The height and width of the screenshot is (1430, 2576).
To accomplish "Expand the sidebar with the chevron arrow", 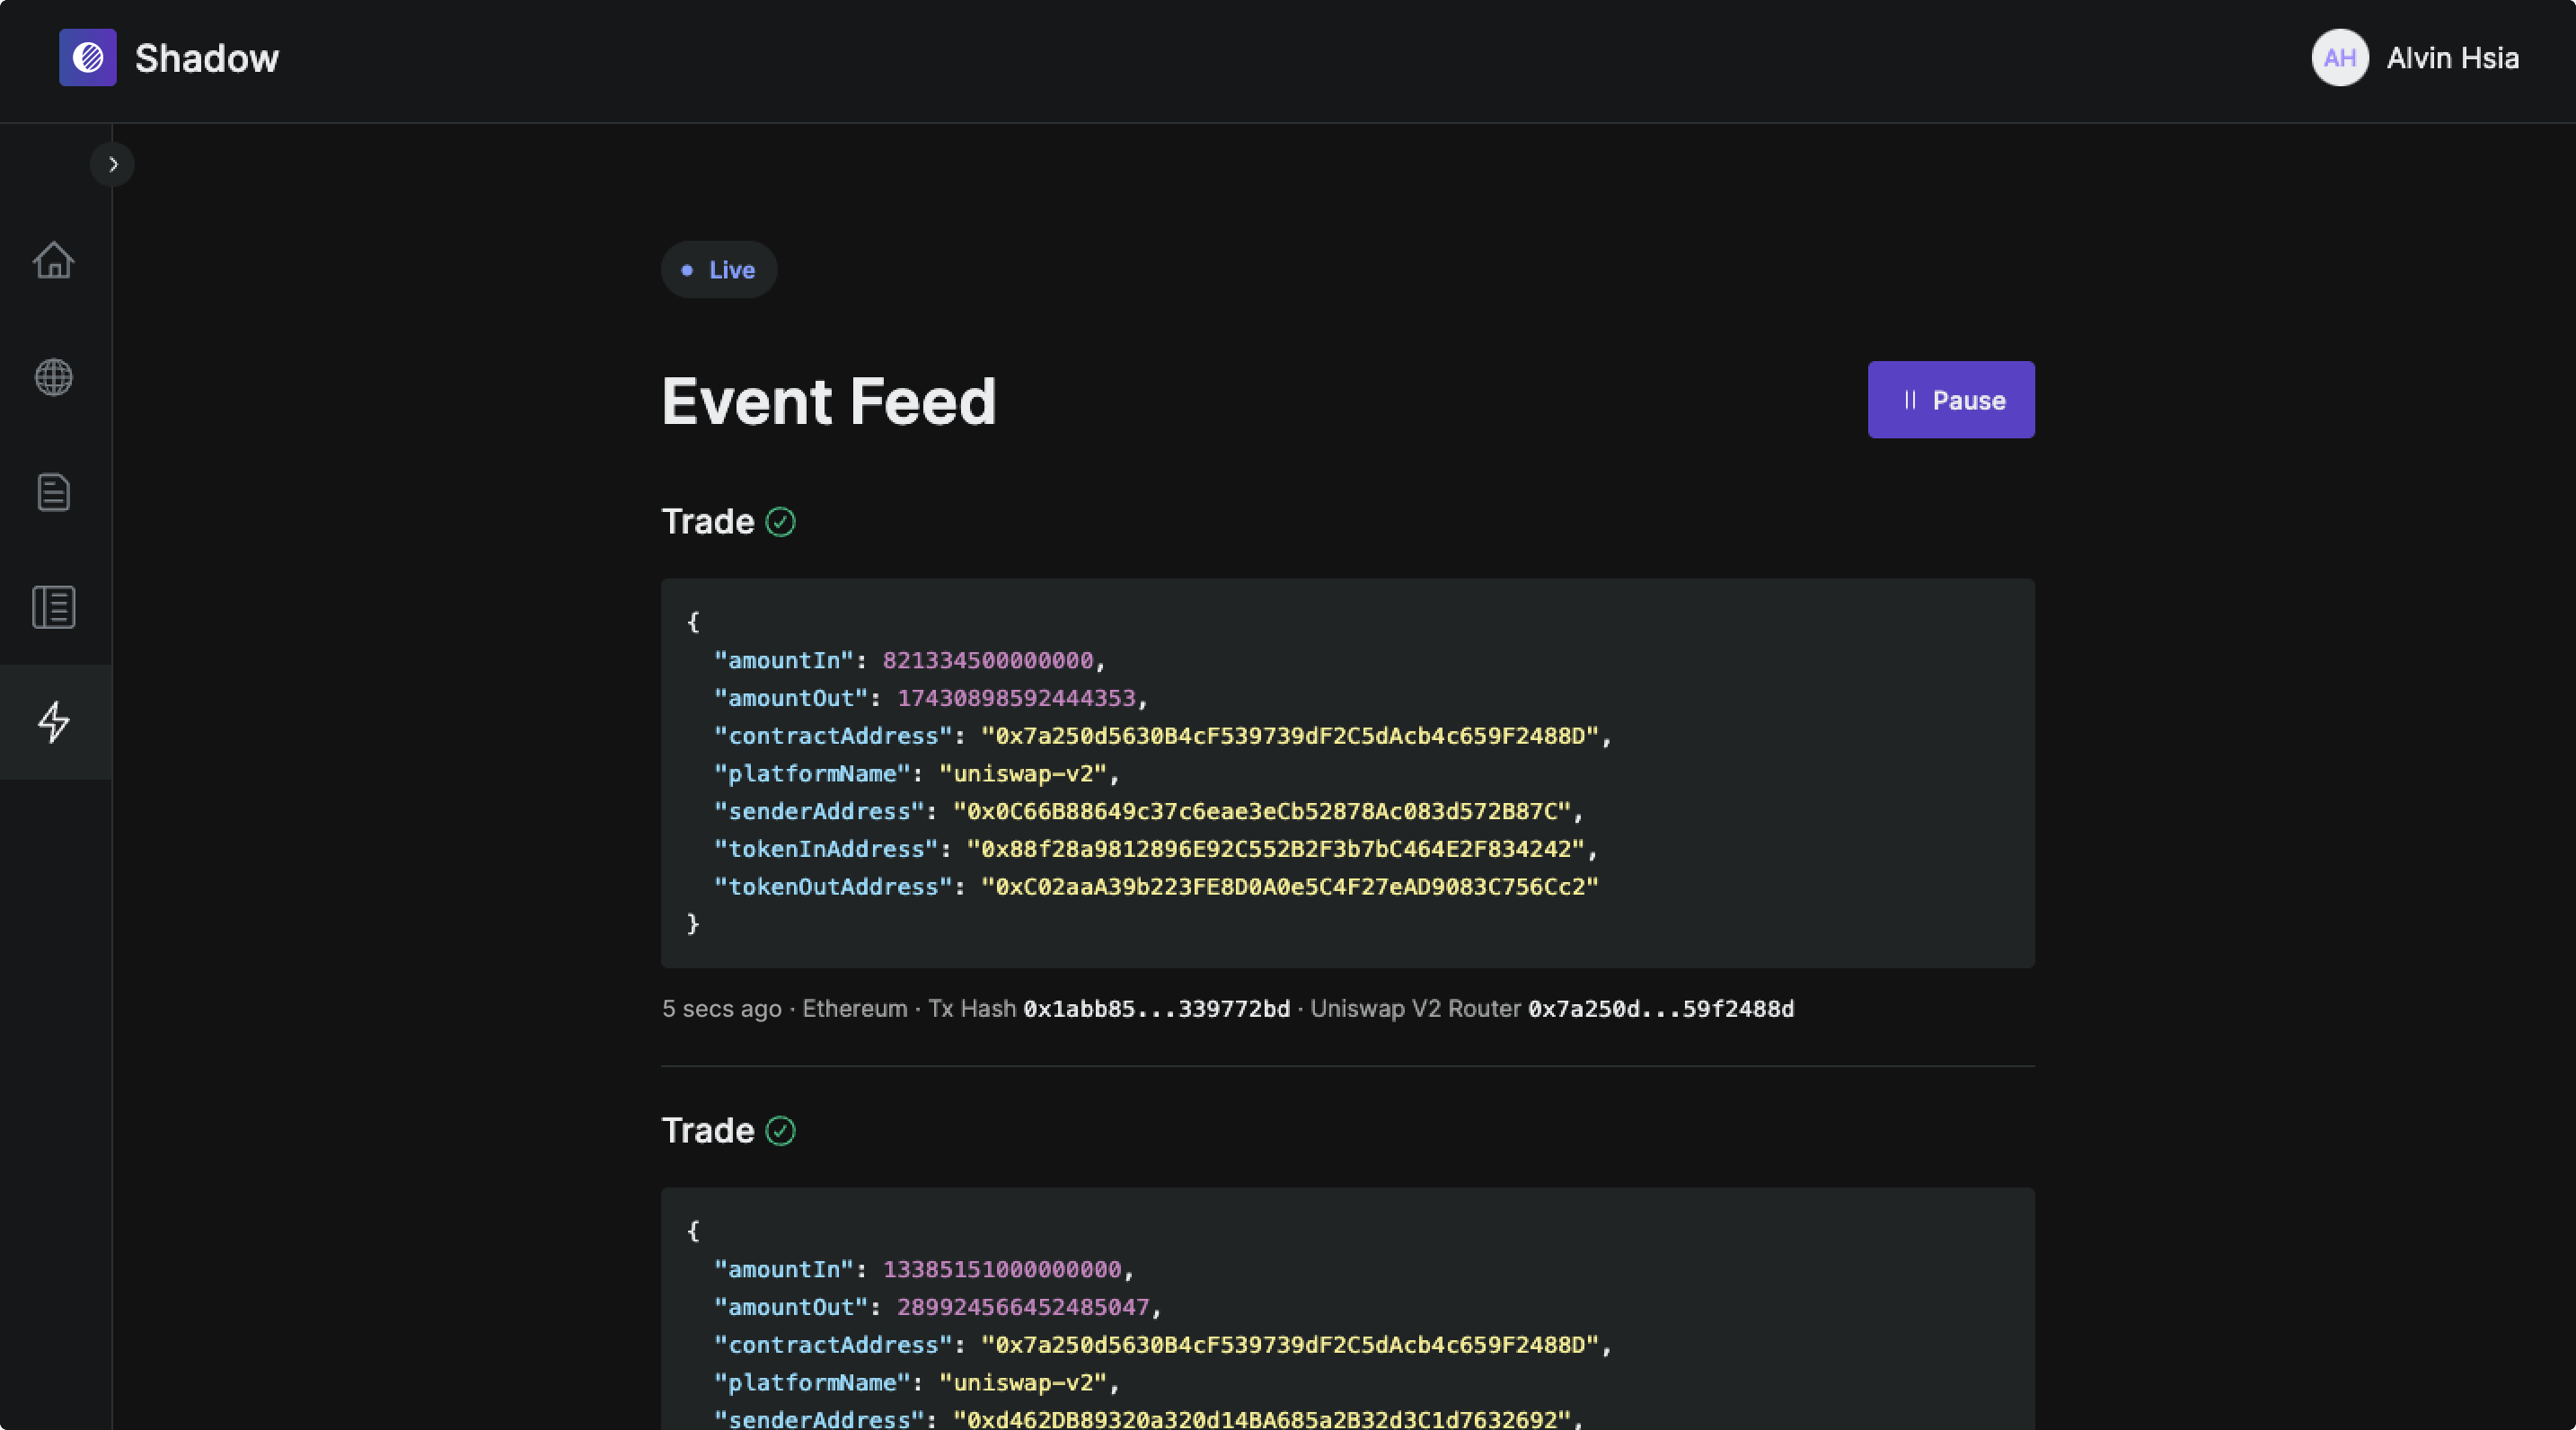I will (x=113, y=164).
